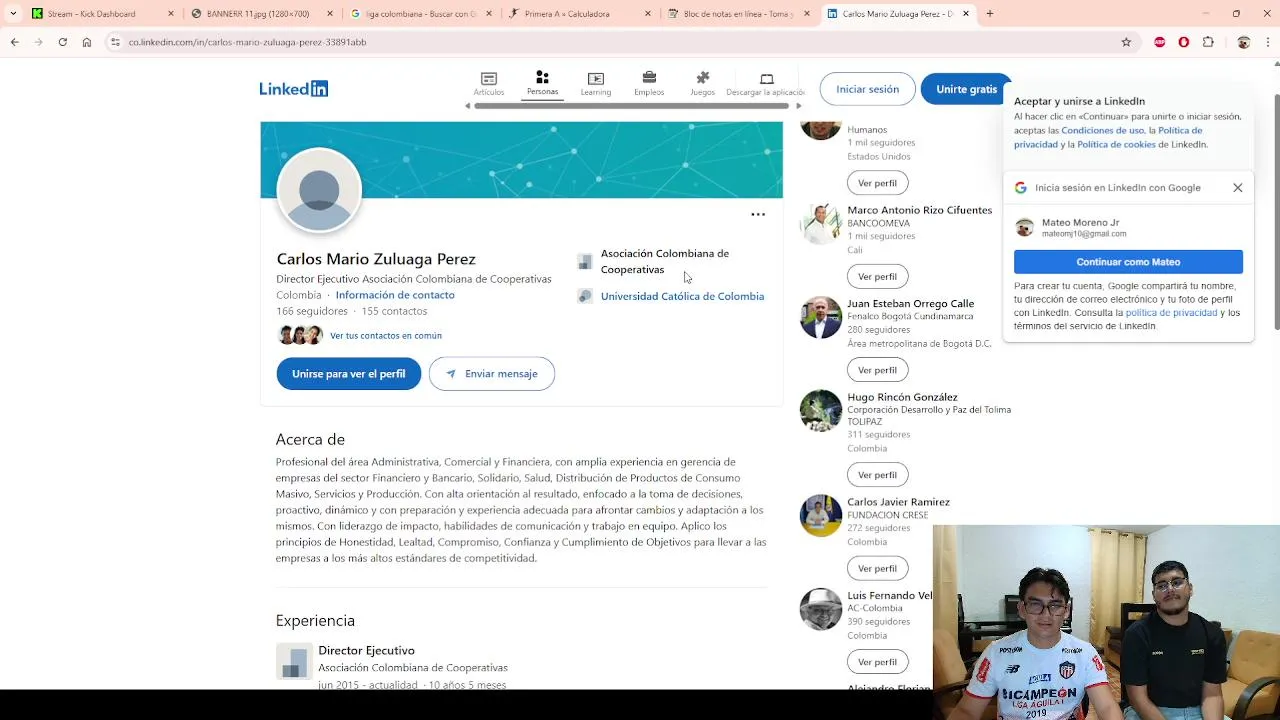Click Carlos Javier Ramirez photo
The image size is (1280, 720).
(821, 516)
